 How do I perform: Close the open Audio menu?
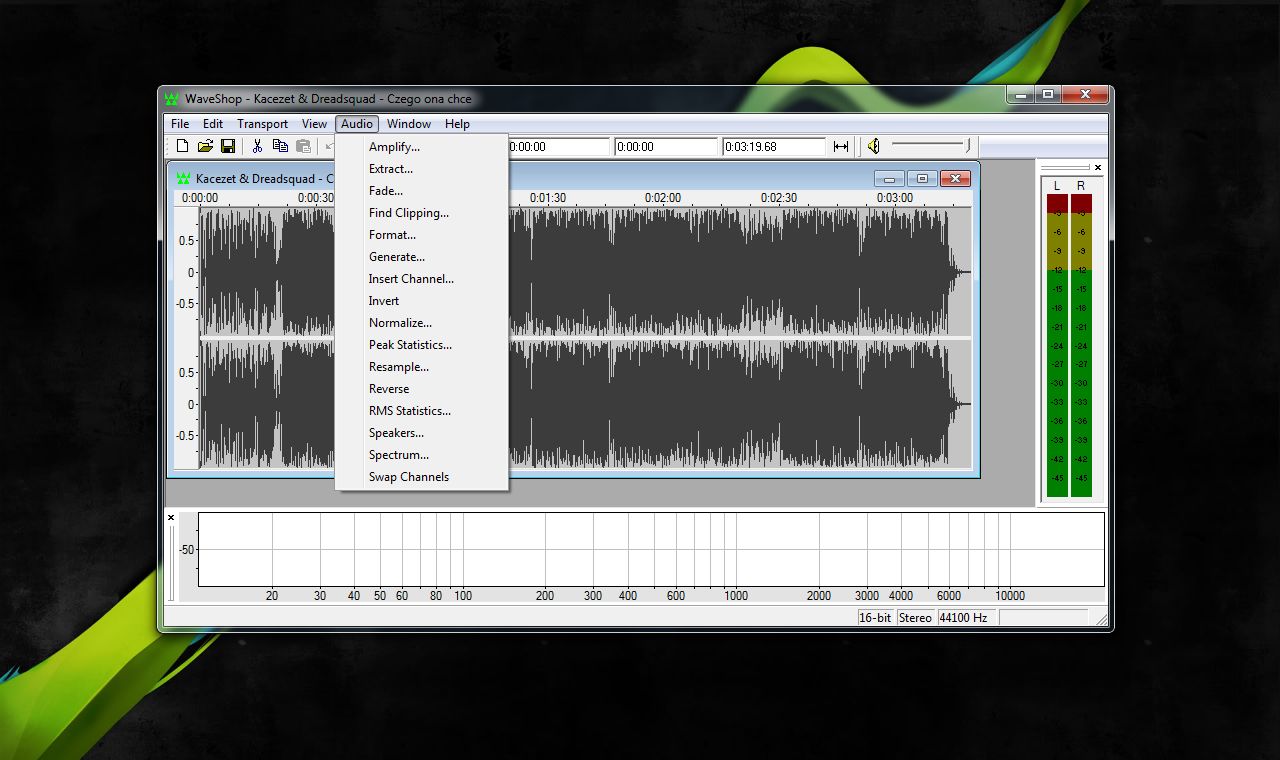coord(357,124)
